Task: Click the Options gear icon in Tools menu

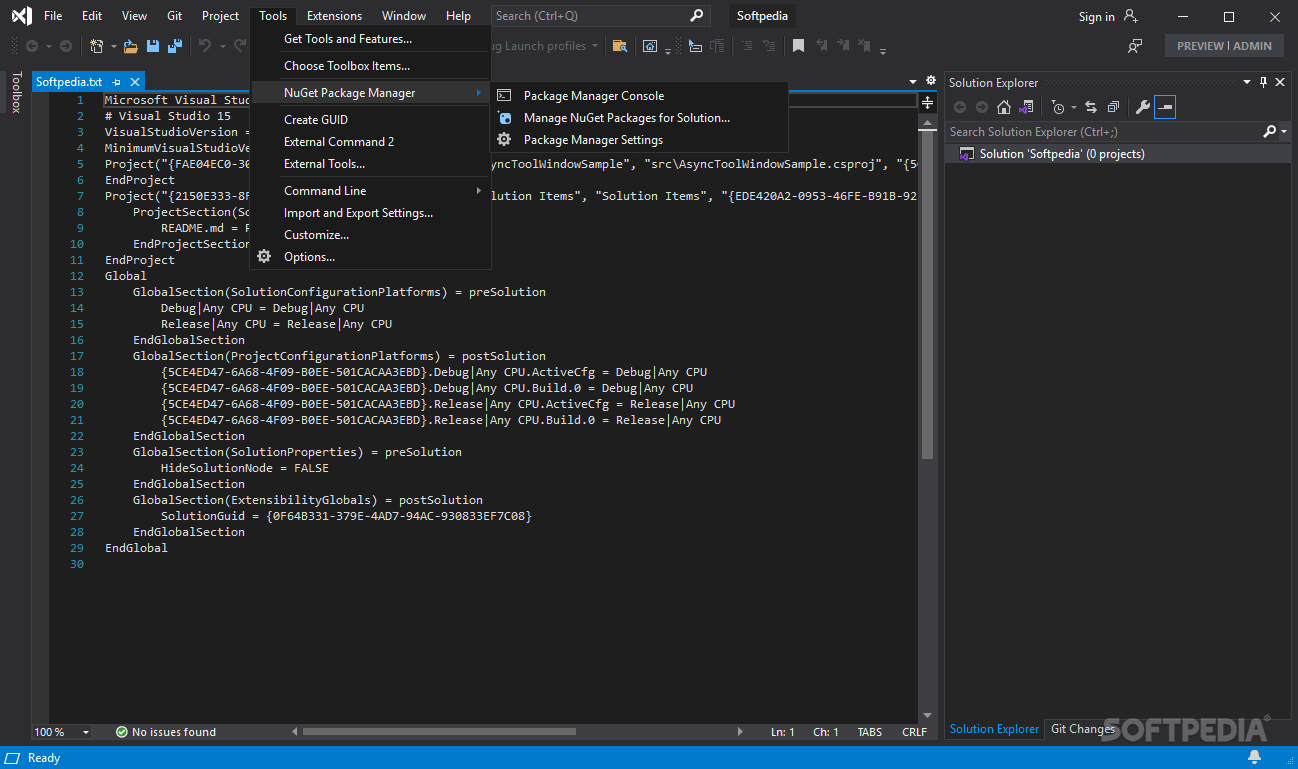Action: pyautogui.click(x=264, y=257)
